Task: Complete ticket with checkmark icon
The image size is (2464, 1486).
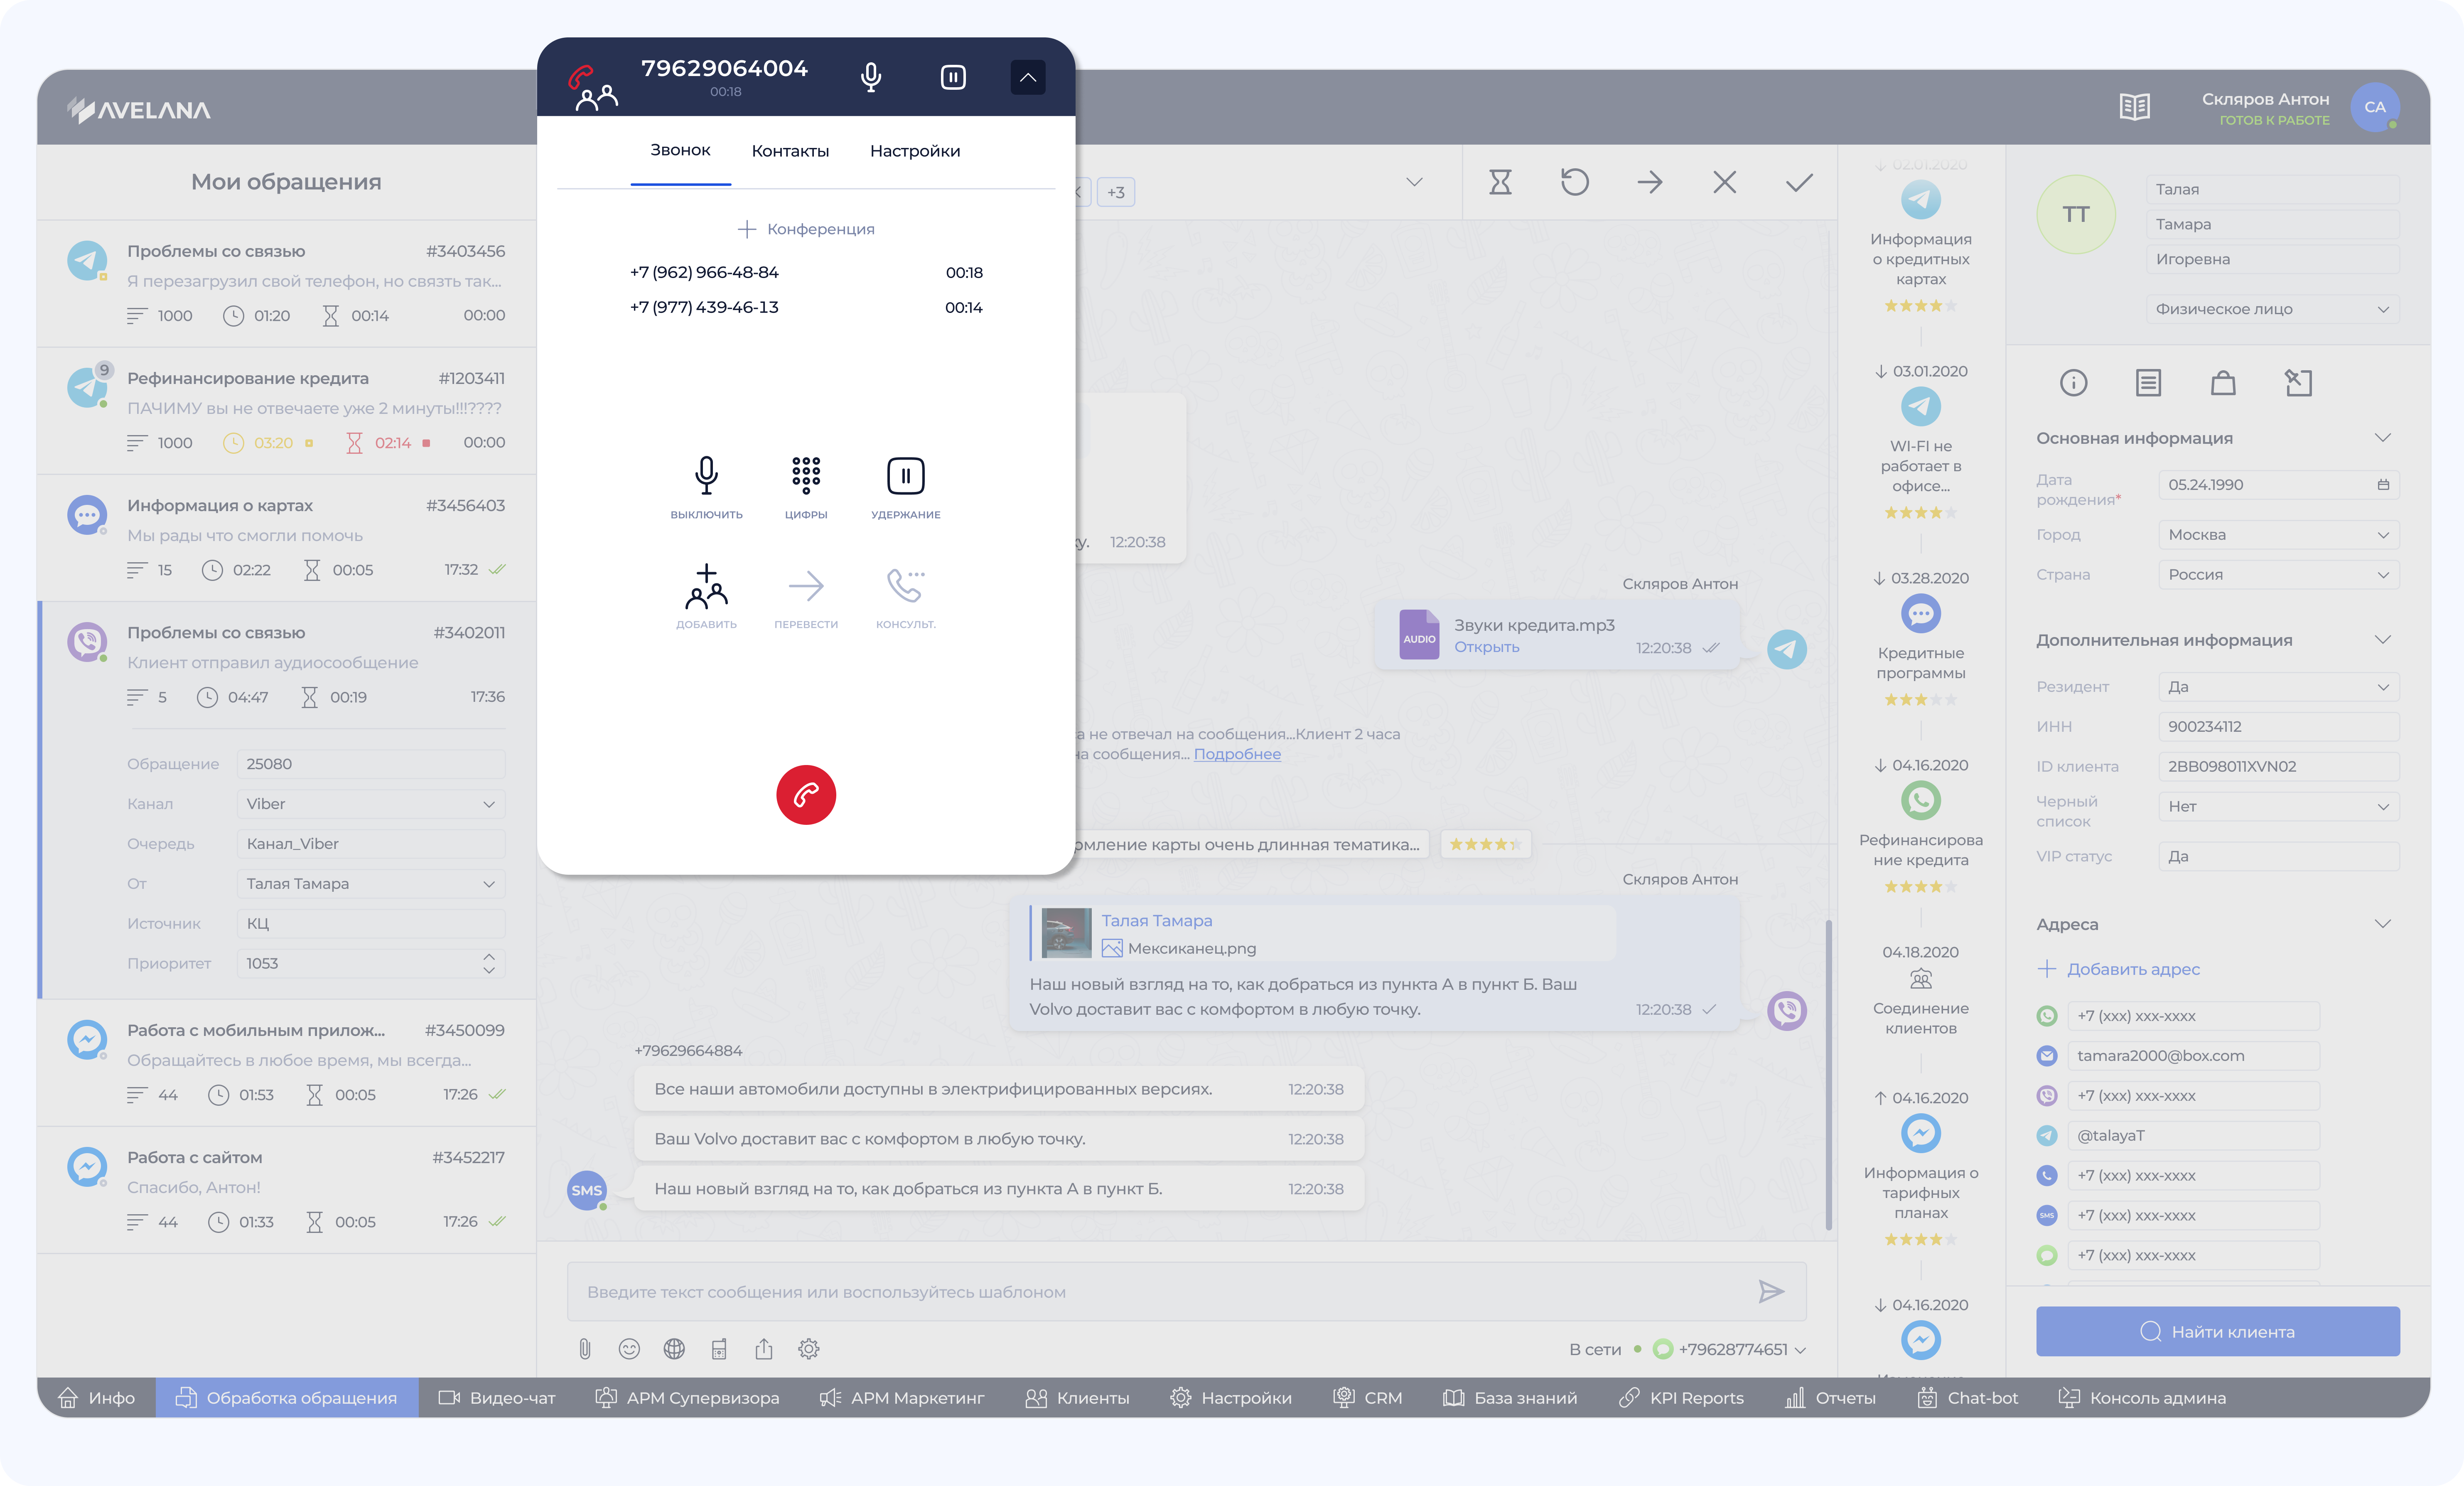Action: click(1799, 182)
